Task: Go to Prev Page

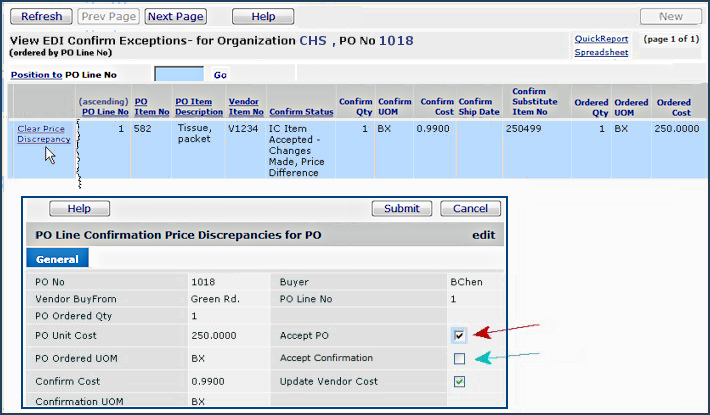Action: click(107, 17)
